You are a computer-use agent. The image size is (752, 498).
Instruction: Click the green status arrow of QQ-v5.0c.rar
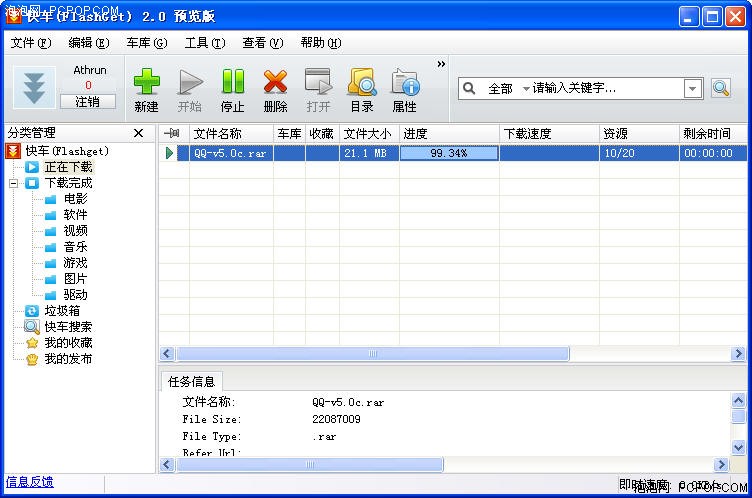coord(169,153)
